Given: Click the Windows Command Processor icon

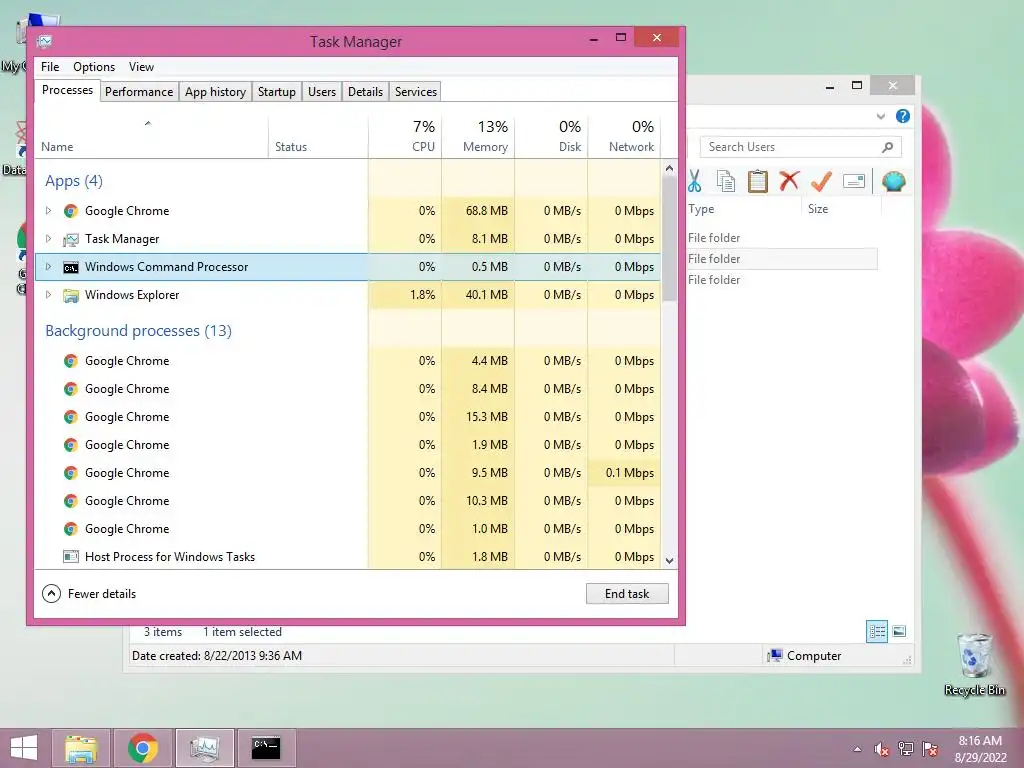Looking at the screenshot, I should [x=71, y=267].
